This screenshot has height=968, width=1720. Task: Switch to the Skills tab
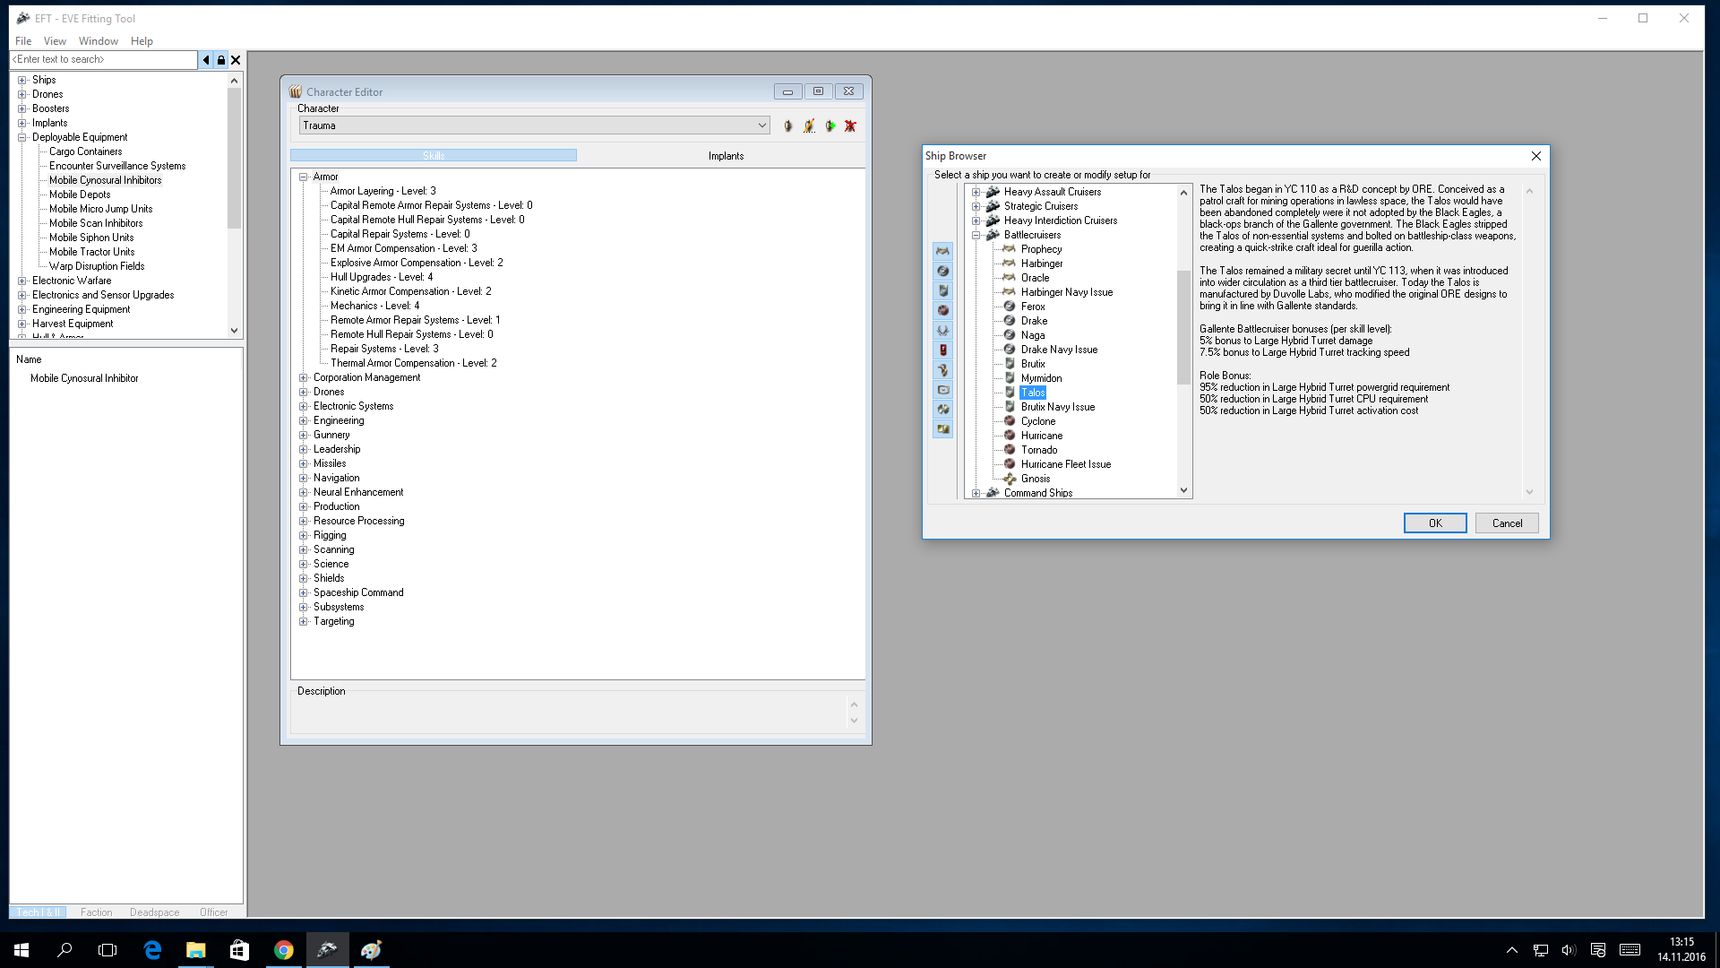click(433, 156)
